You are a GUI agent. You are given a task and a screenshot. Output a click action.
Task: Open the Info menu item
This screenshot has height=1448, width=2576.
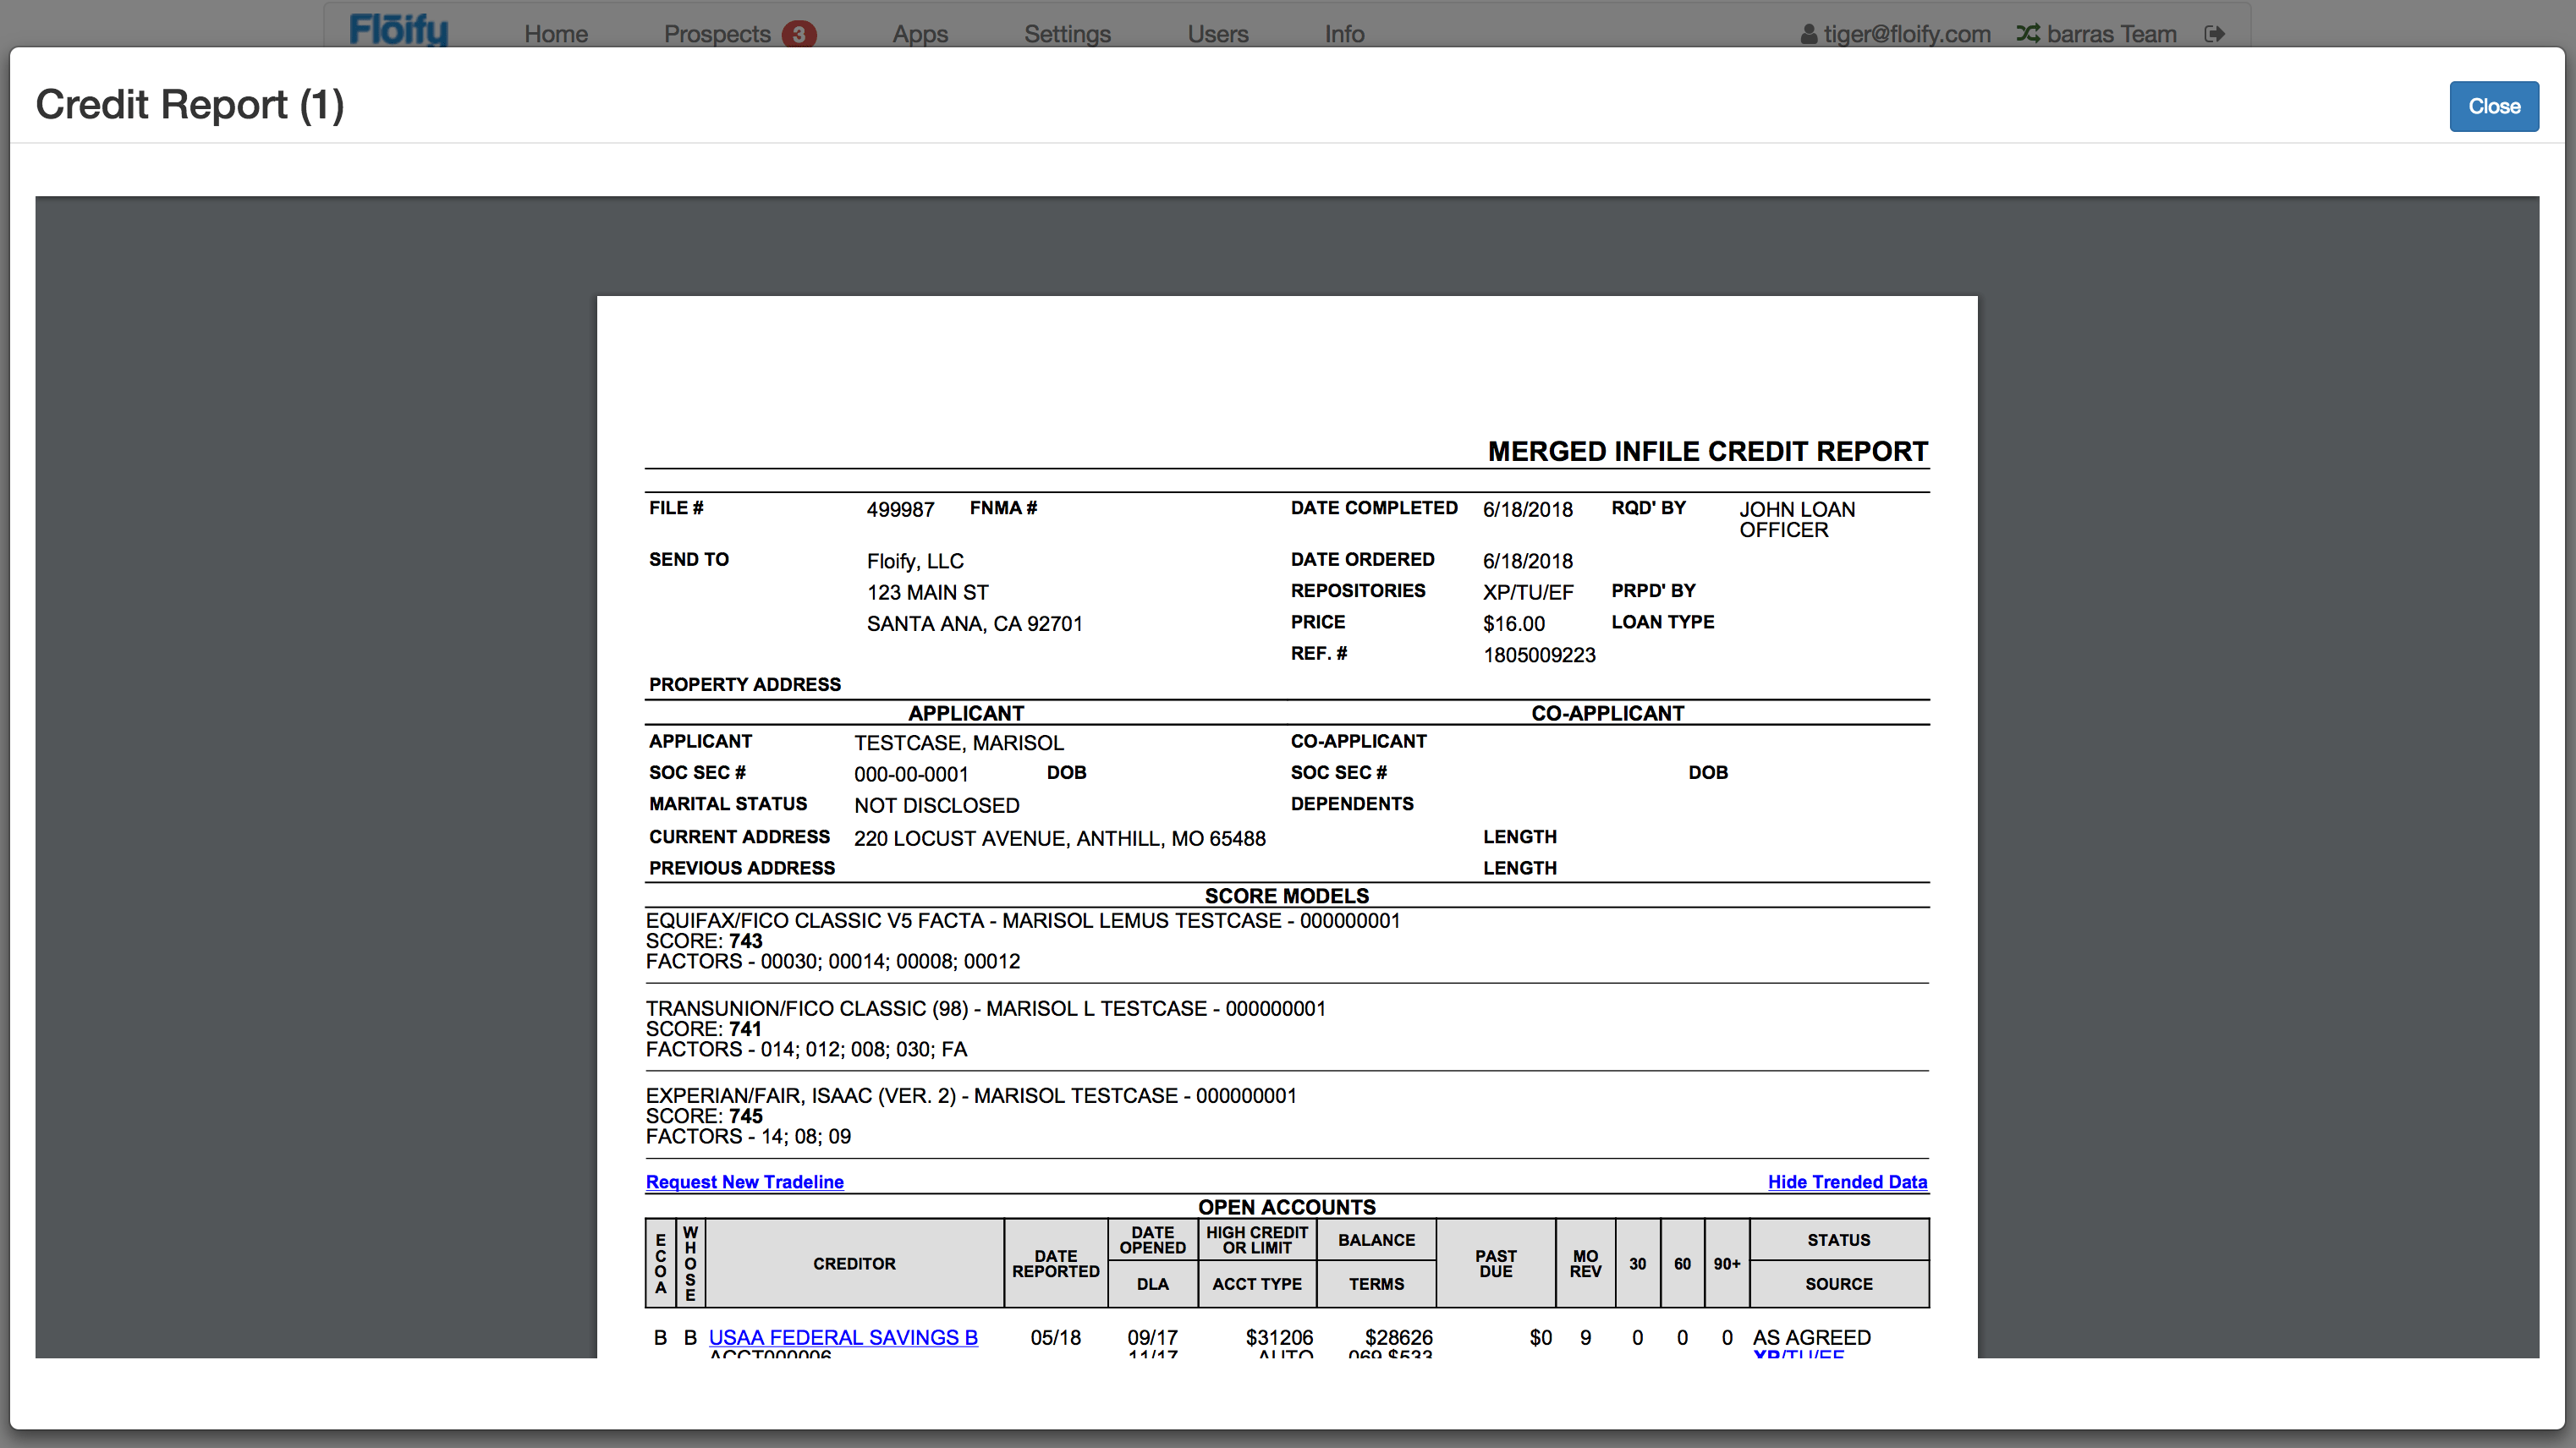[1344, 35]
